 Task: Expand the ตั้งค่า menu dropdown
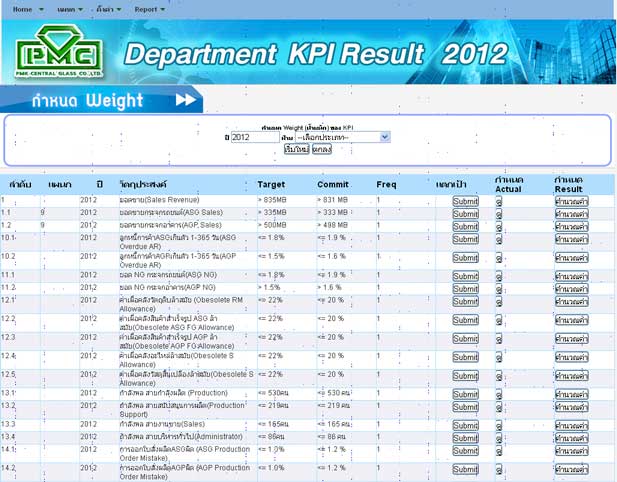click(107, 8)
